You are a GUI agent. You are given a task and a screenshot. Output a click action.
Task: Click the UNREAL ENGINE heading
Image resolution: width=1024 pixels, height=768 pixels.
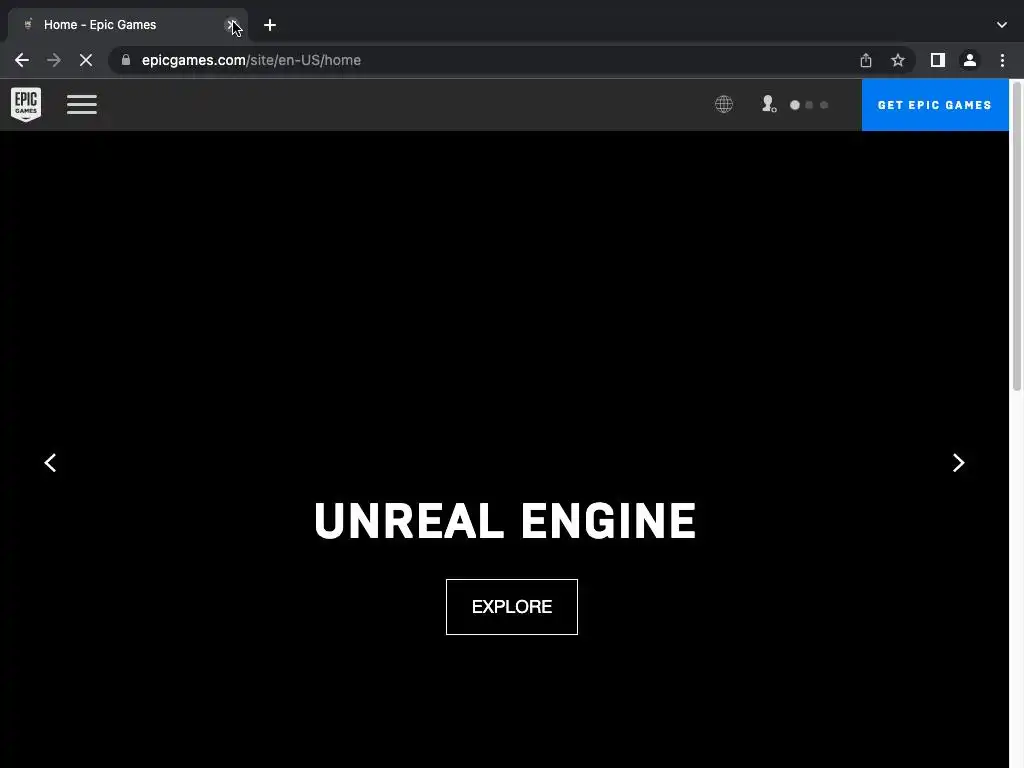(505, 520)
